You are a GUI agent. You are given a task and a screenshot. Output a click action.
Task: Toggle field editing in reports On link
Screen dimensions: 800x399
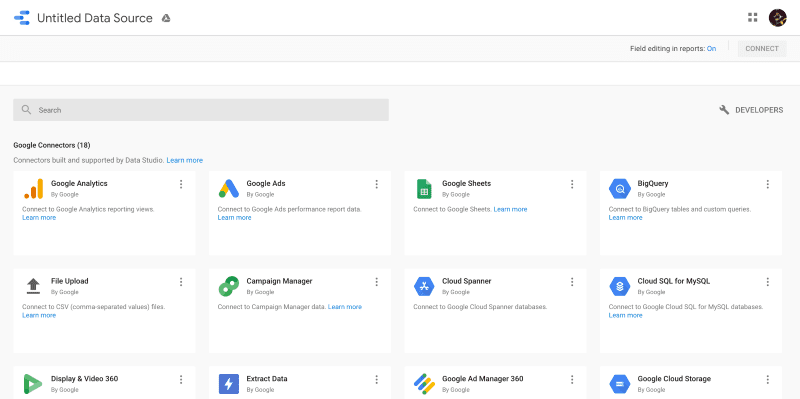tap(711, 48)
